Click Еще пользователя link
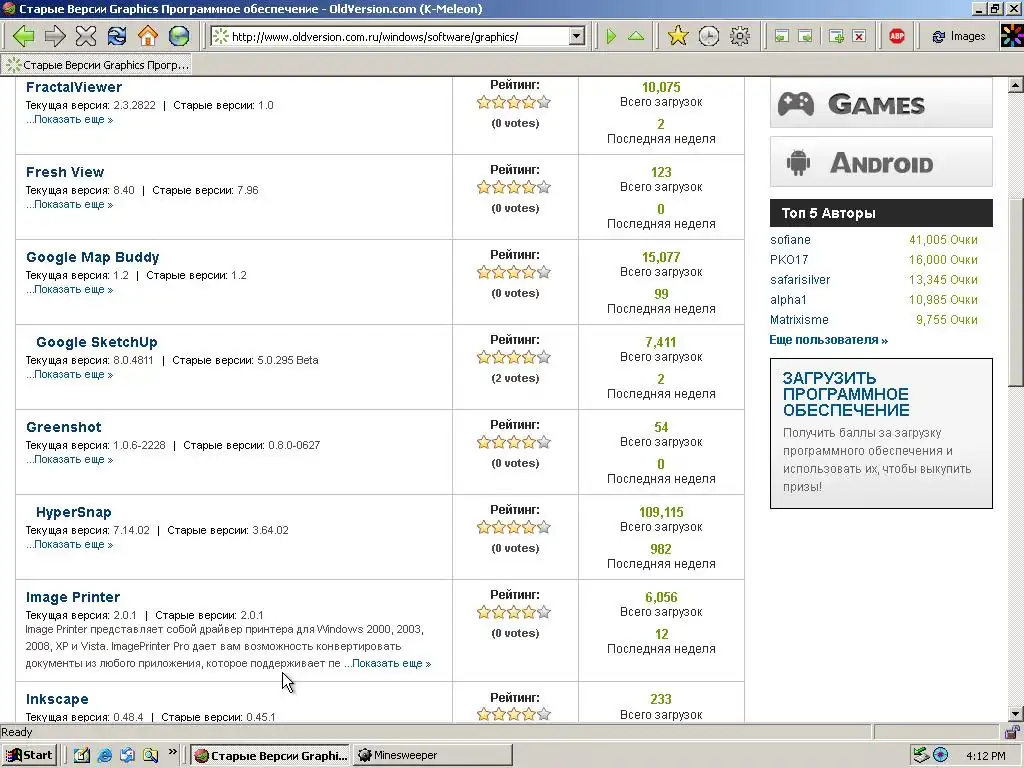 point(829,340)
